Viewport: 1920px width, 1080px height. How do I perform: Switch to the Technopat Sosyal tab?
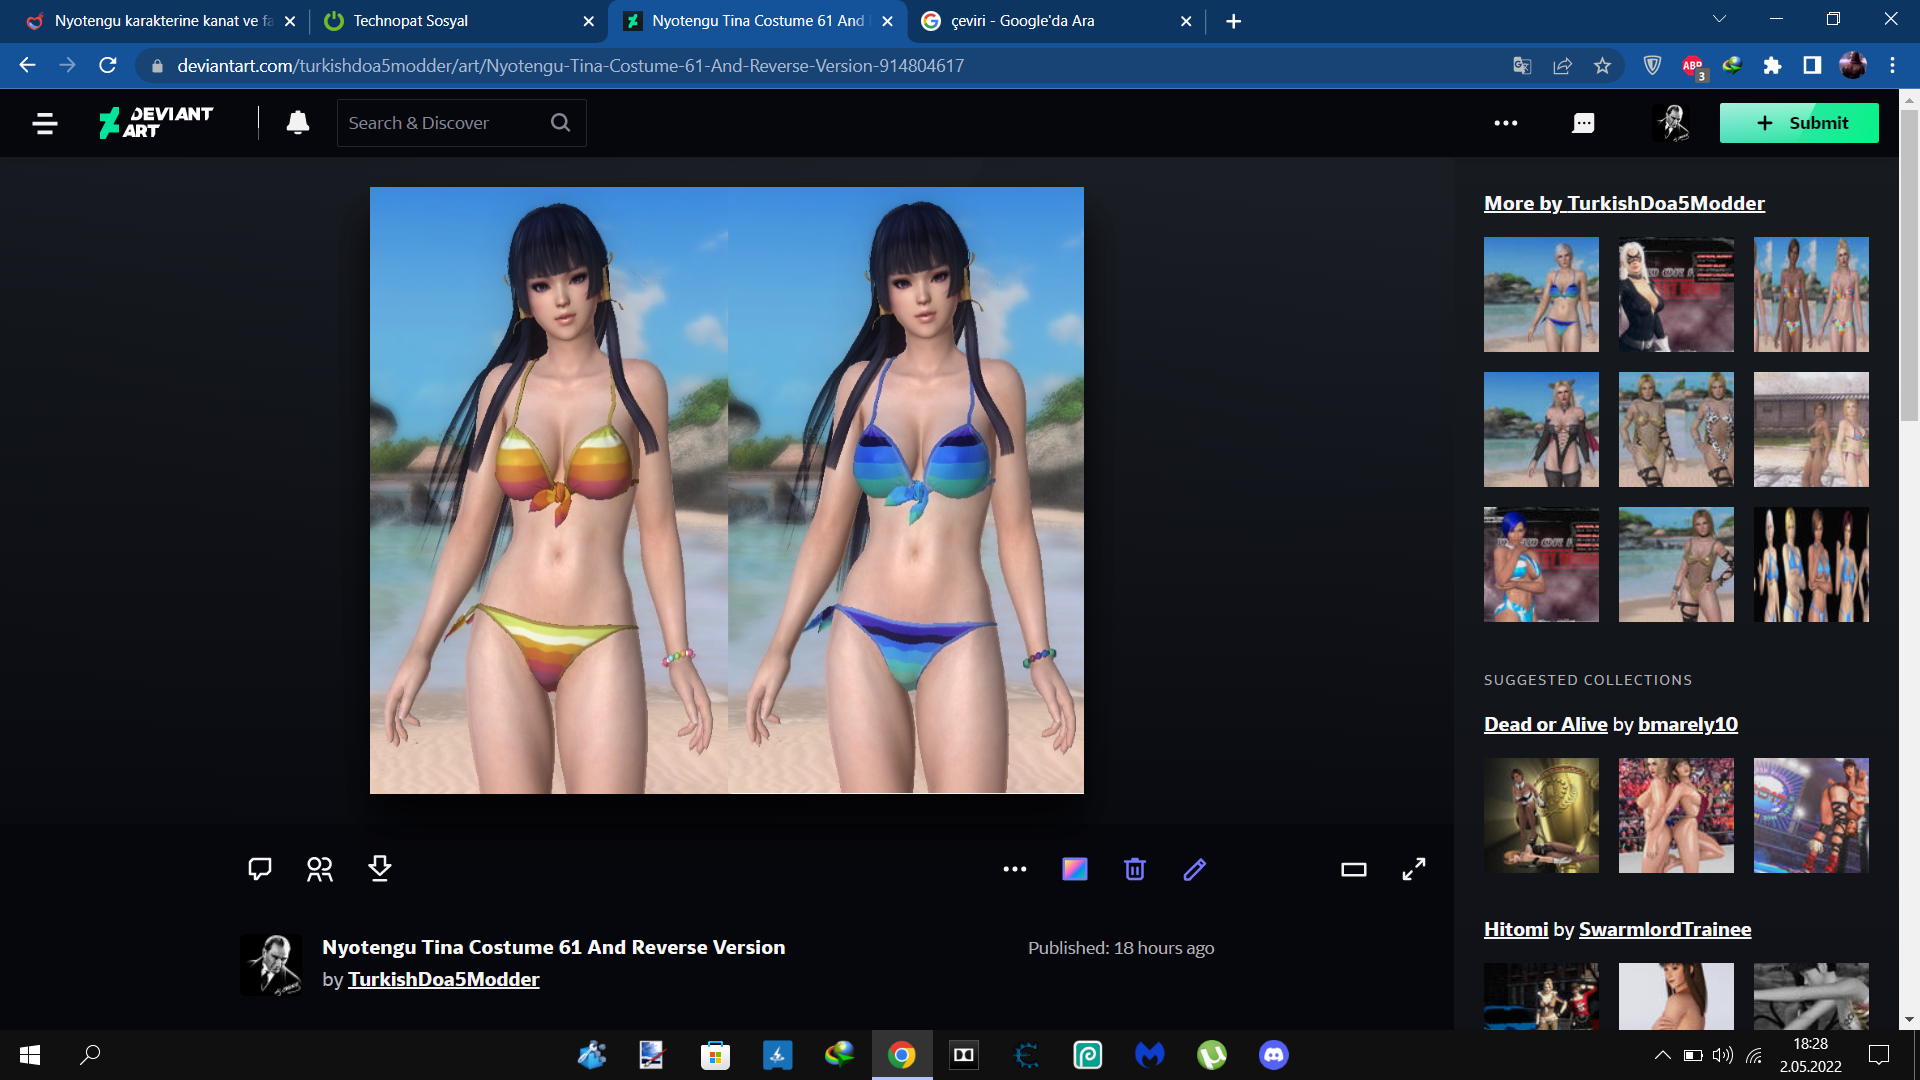coord(458,21)
